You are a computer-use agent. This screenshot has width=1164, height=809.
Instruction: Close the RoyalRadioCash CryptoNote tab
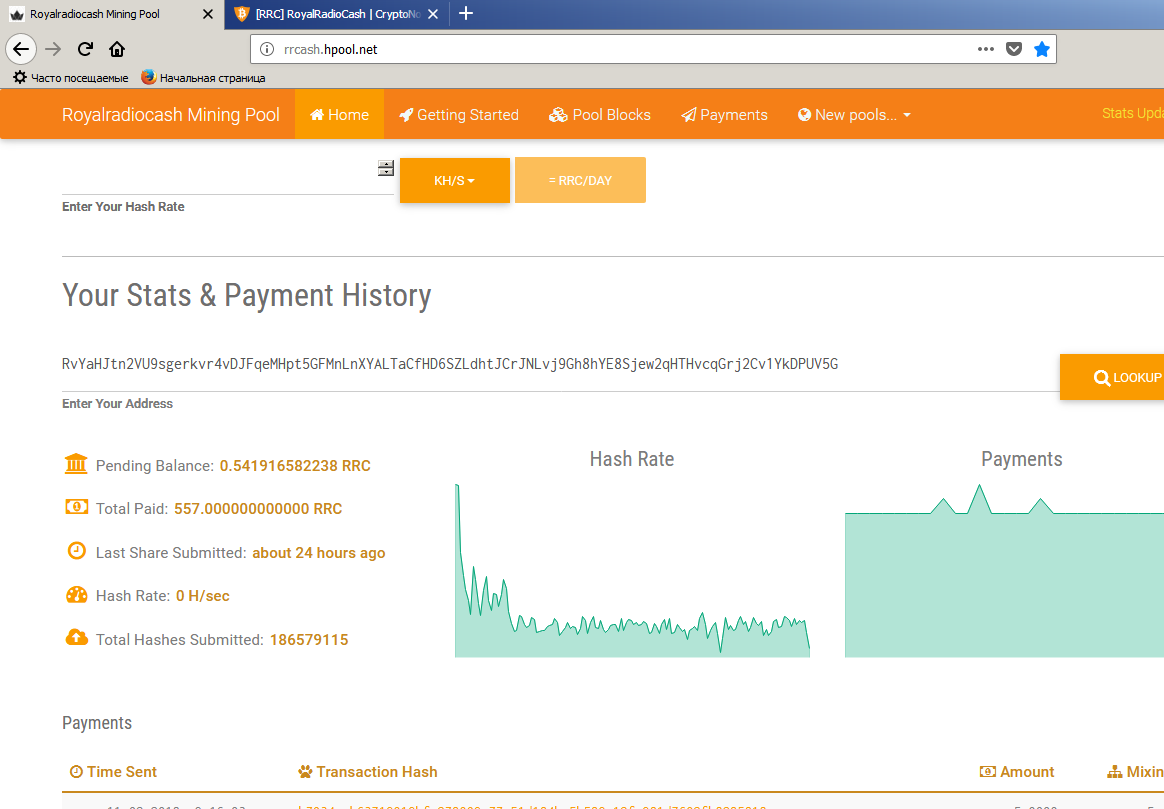(433, 14)
